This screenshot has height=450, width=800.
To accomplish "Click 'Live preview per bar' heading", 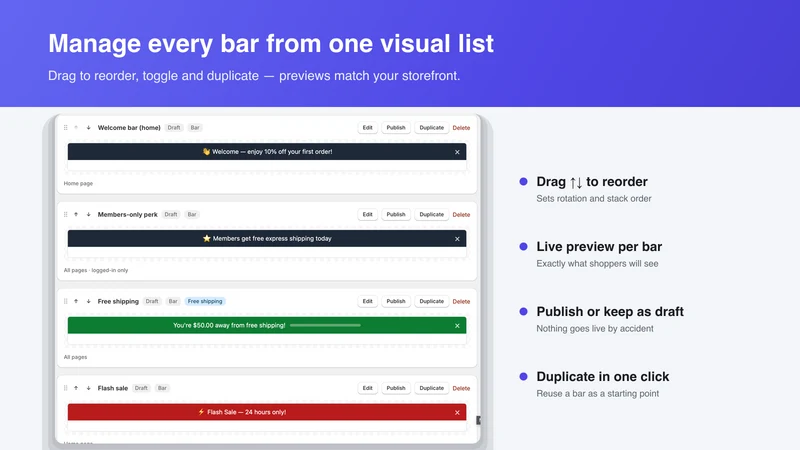I will (x=599, y=246).
